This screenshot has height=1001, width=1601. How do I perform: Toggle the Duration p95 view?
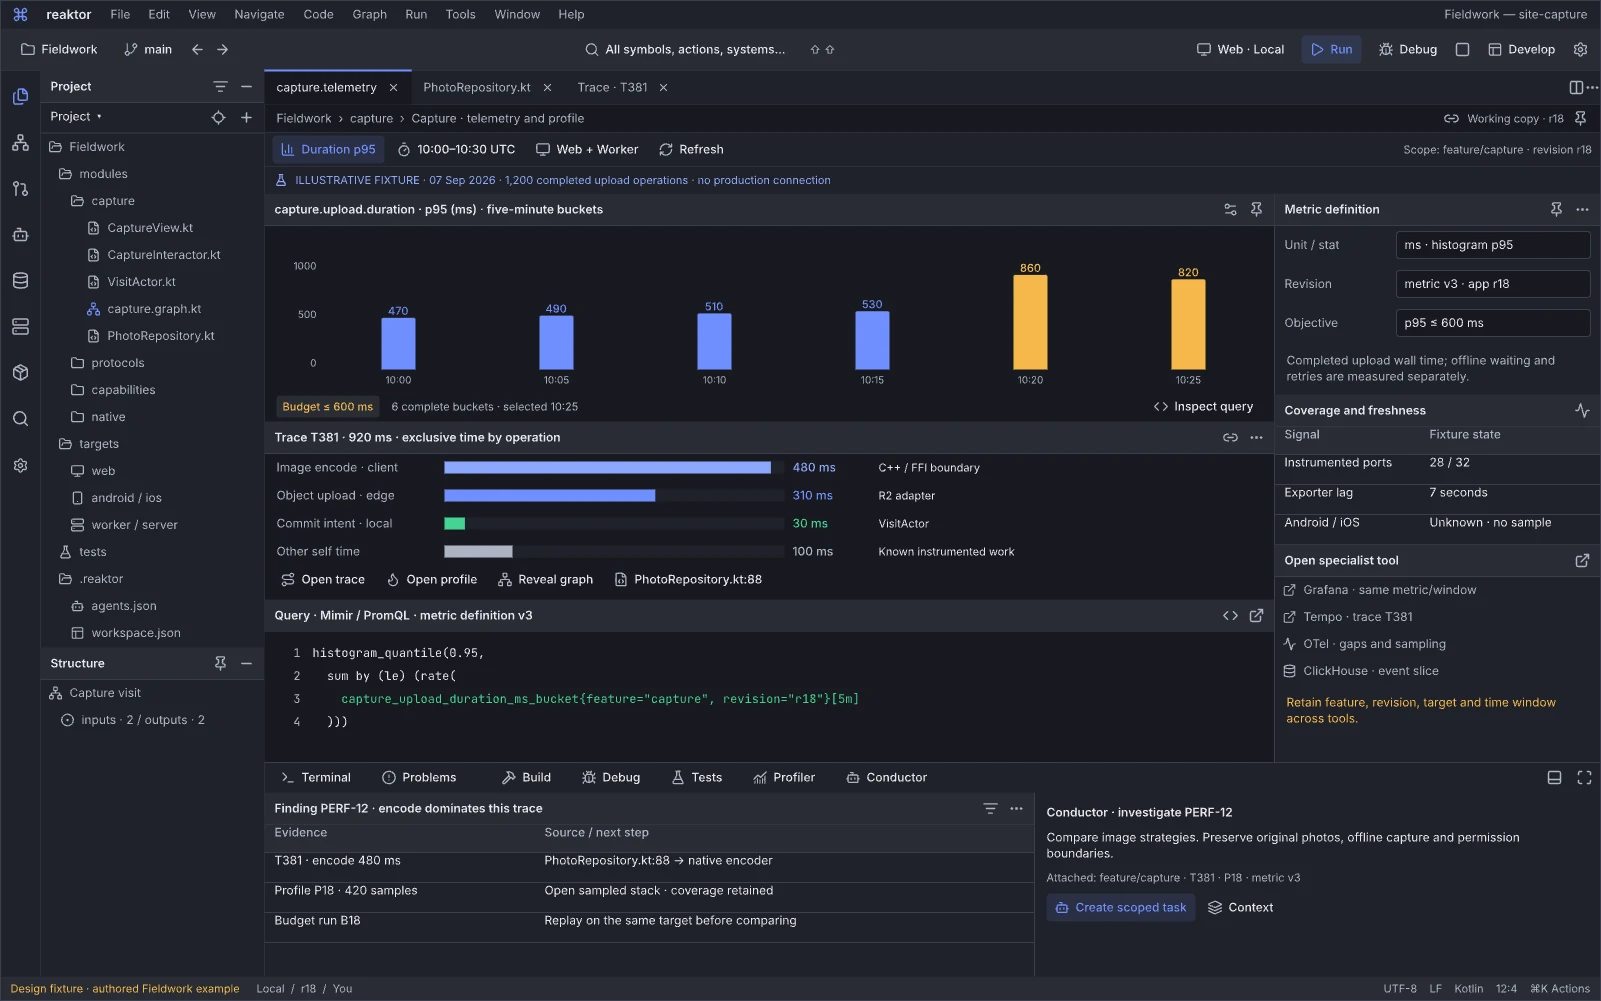click(328, 149)
